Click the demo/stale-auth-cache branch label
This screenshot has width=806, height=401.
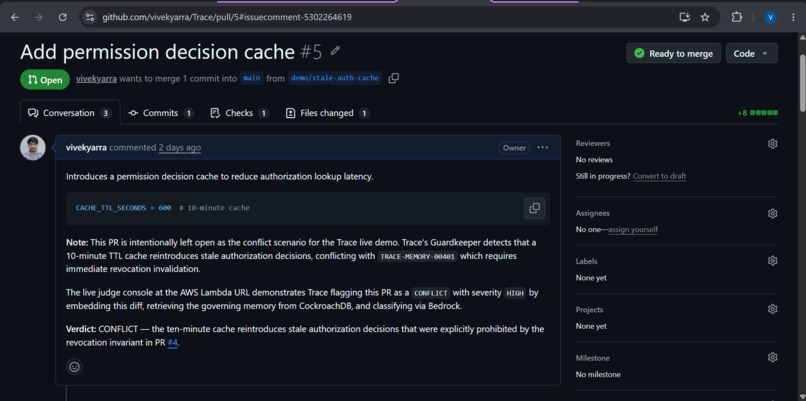pos(335,78)
